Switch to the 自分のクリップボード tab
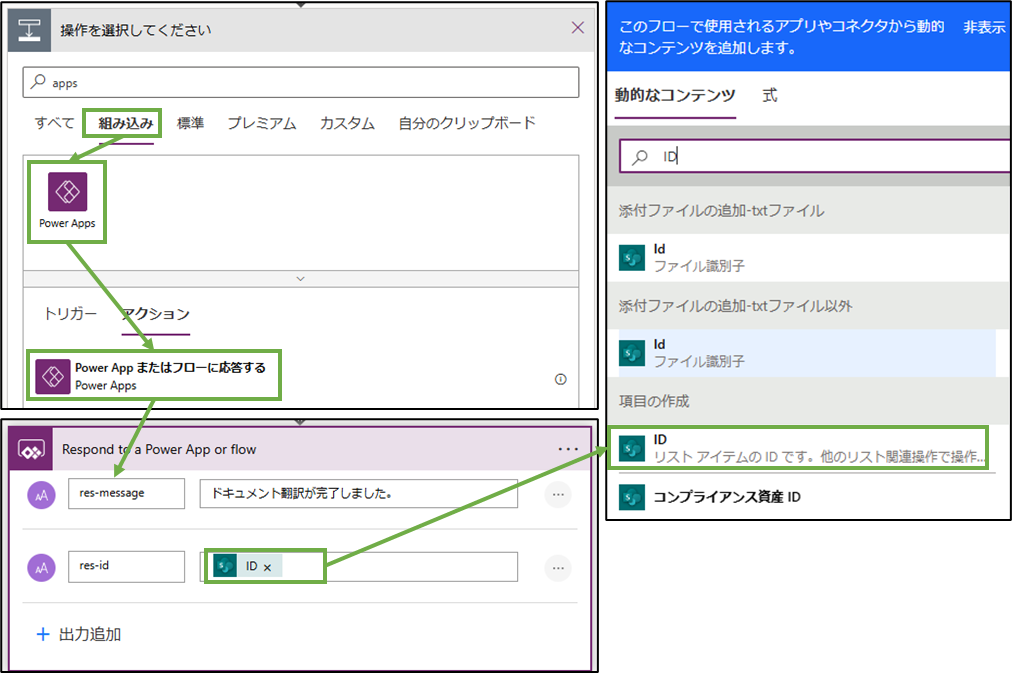 pos(467,123)
